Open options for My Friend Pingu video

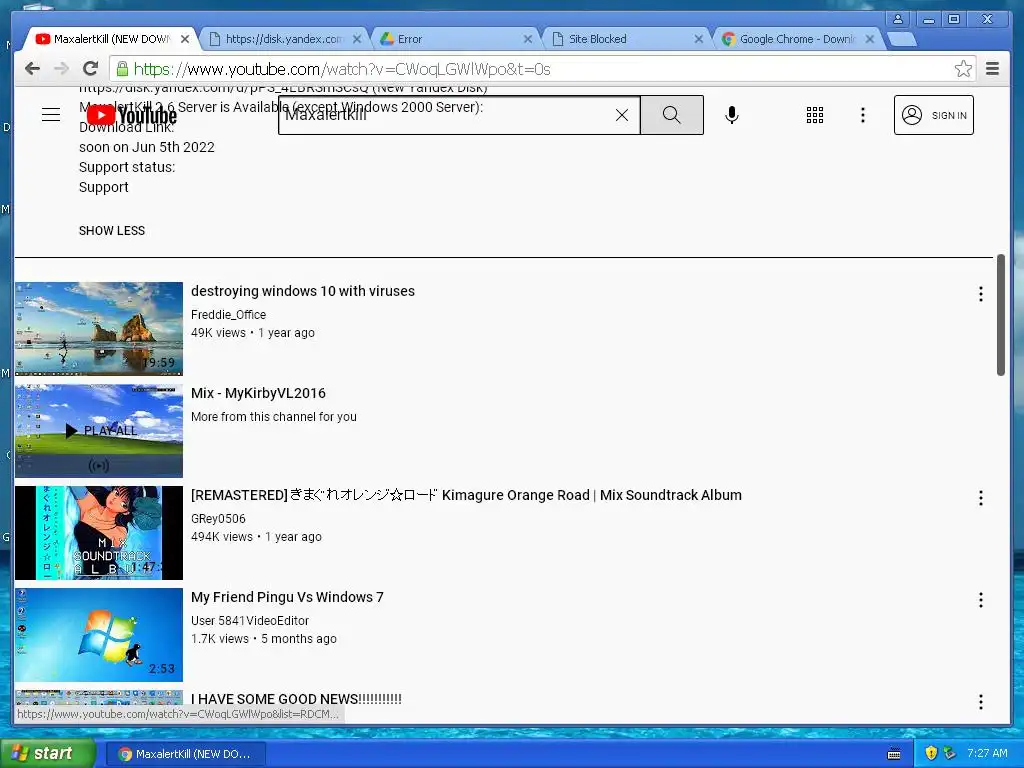click(980, 600)
